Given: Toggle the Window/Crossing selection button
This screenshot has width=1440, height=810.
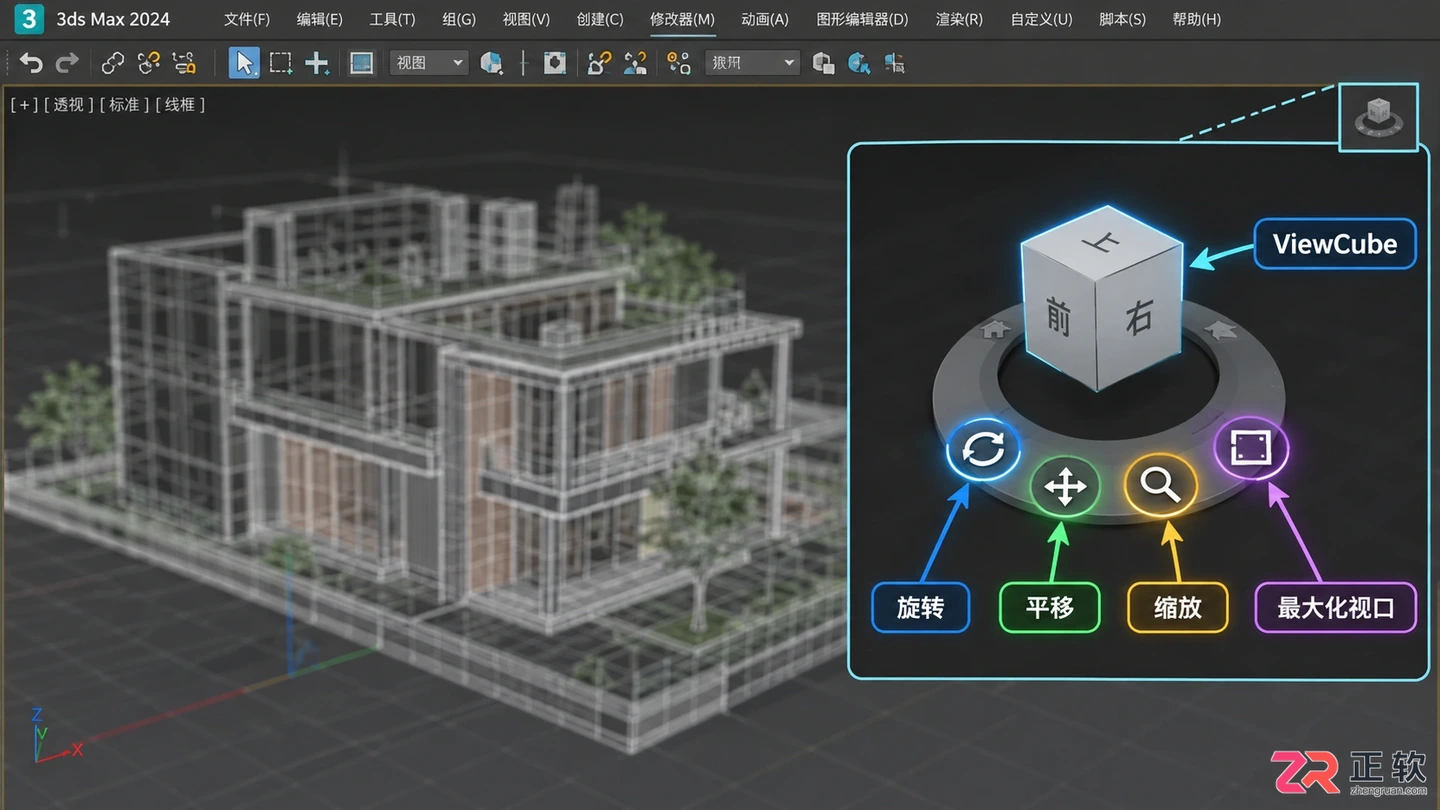Looking at the screenshot, I should pos(361,63).
